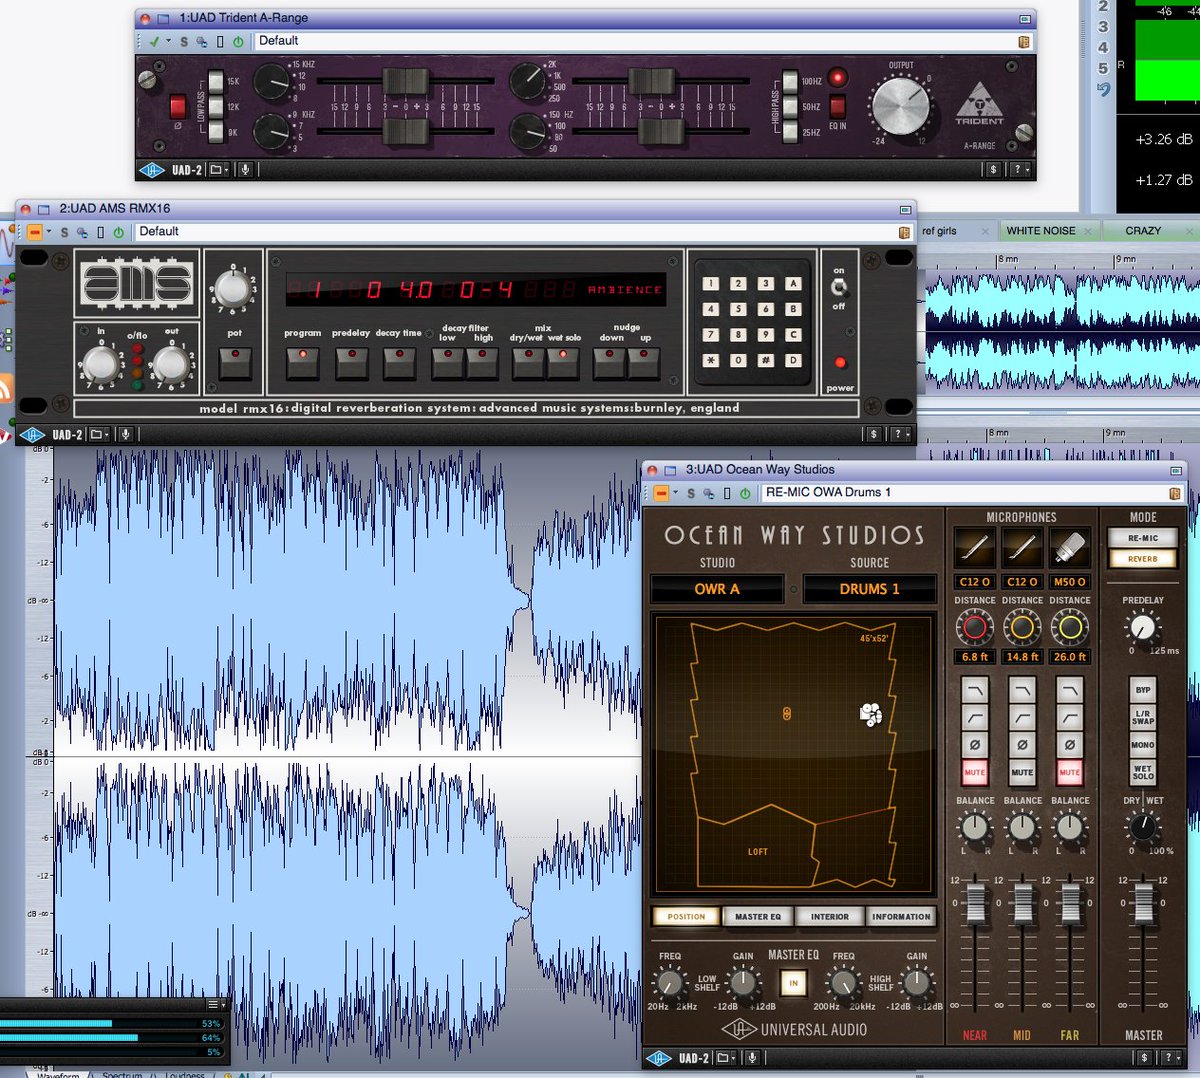Screen dimensions: 1200x1078
Task: Select the M50 far microphone icon
Action: [x=1069, y=549]
